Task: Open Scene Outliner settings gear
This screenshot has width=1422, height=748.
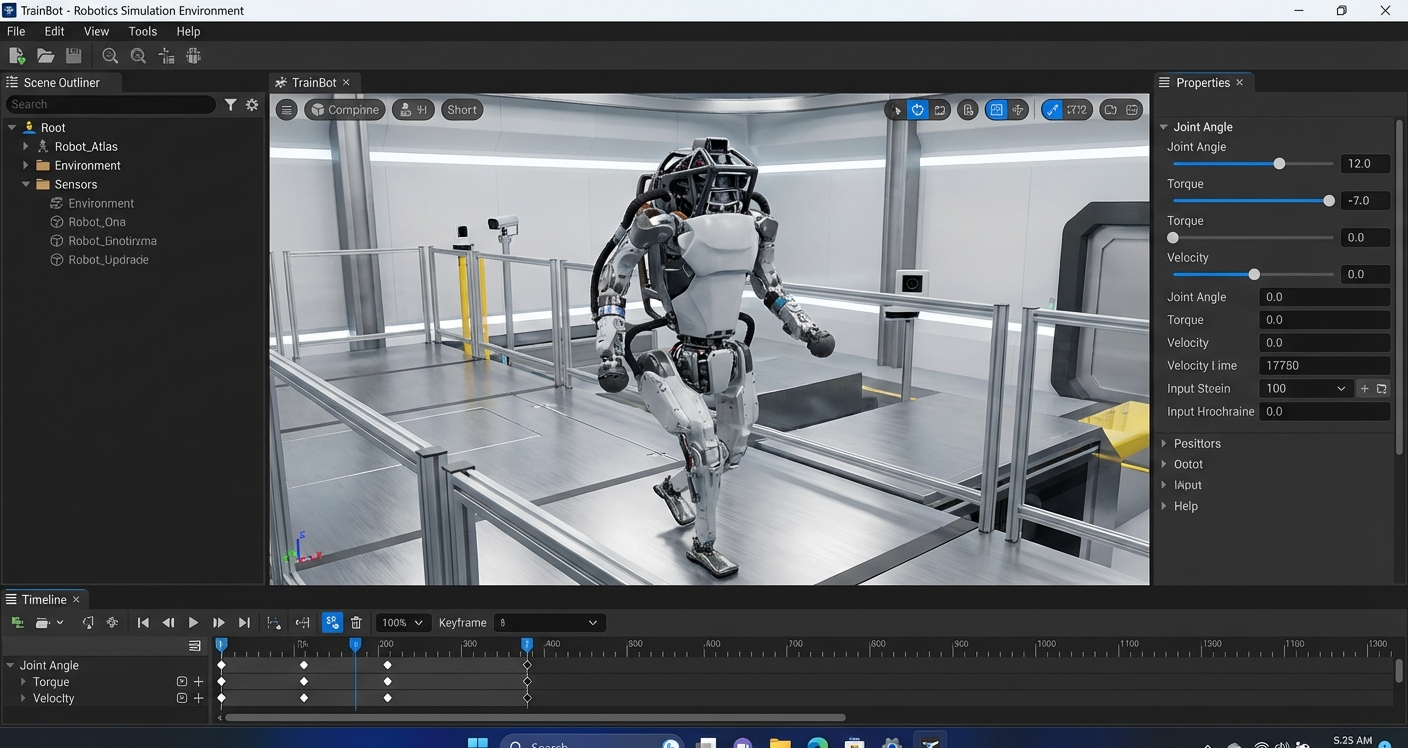Action: tap(252, 104)
